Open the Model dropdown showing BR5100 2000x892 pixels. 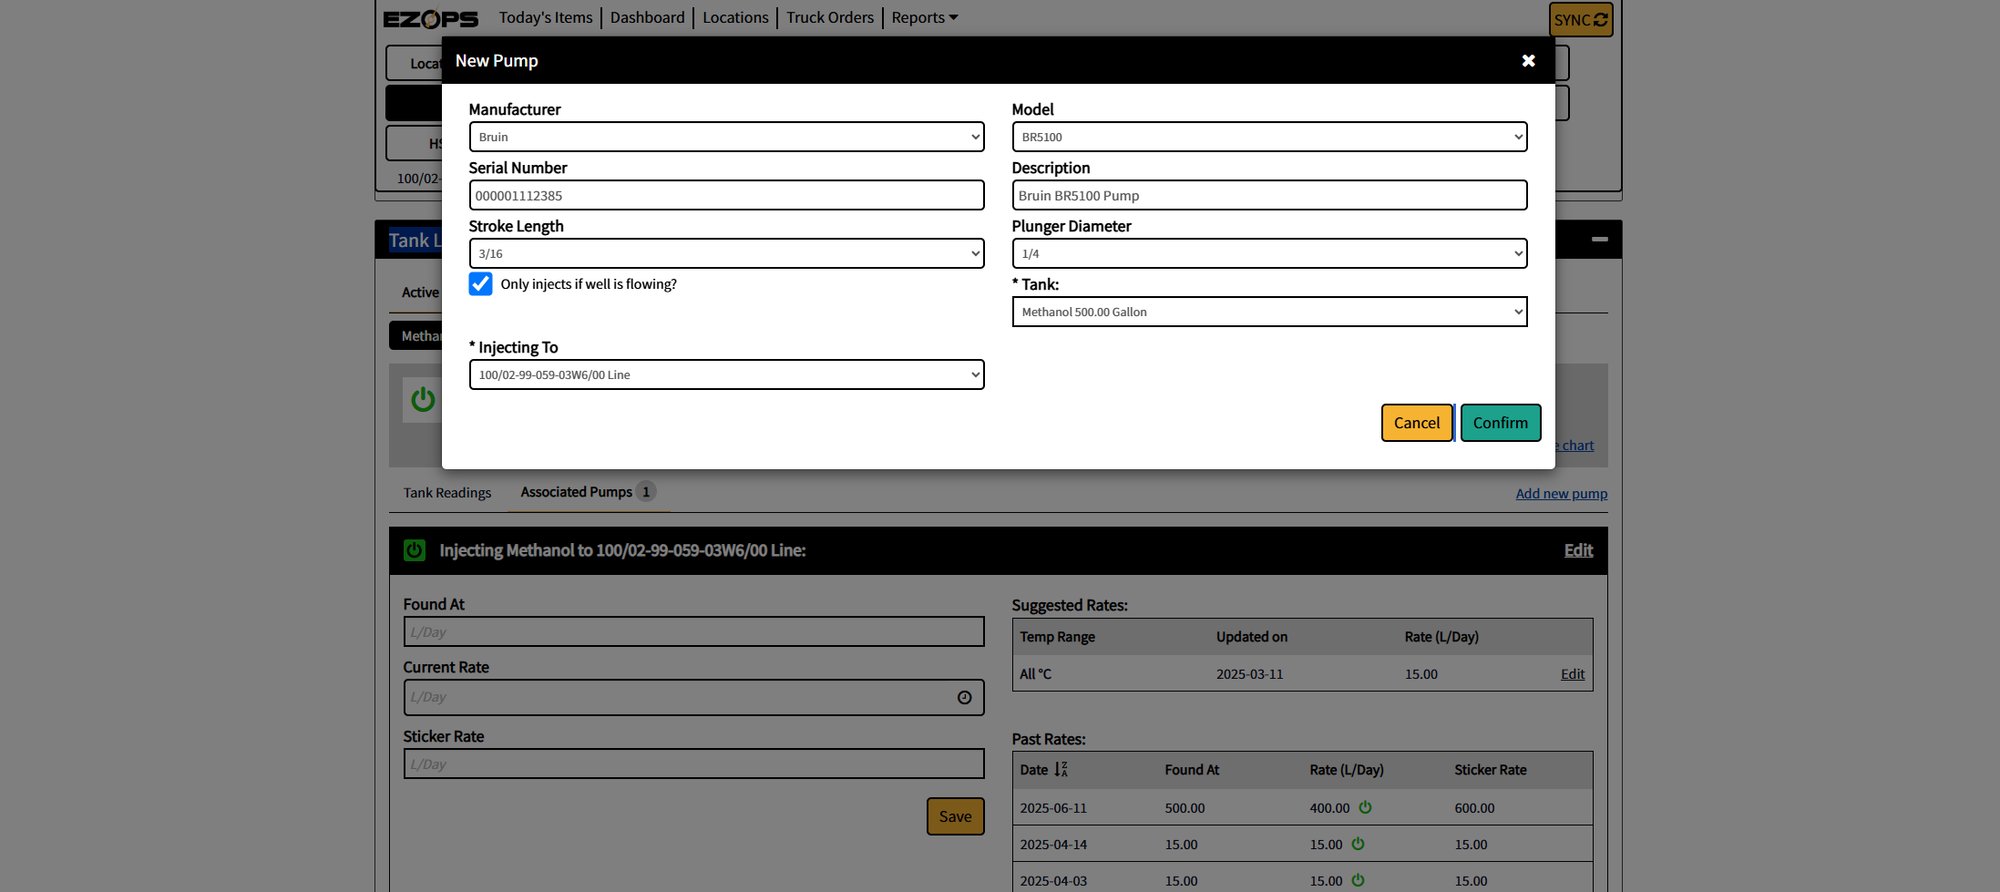pyautogui.click(x=1269, y=137)
